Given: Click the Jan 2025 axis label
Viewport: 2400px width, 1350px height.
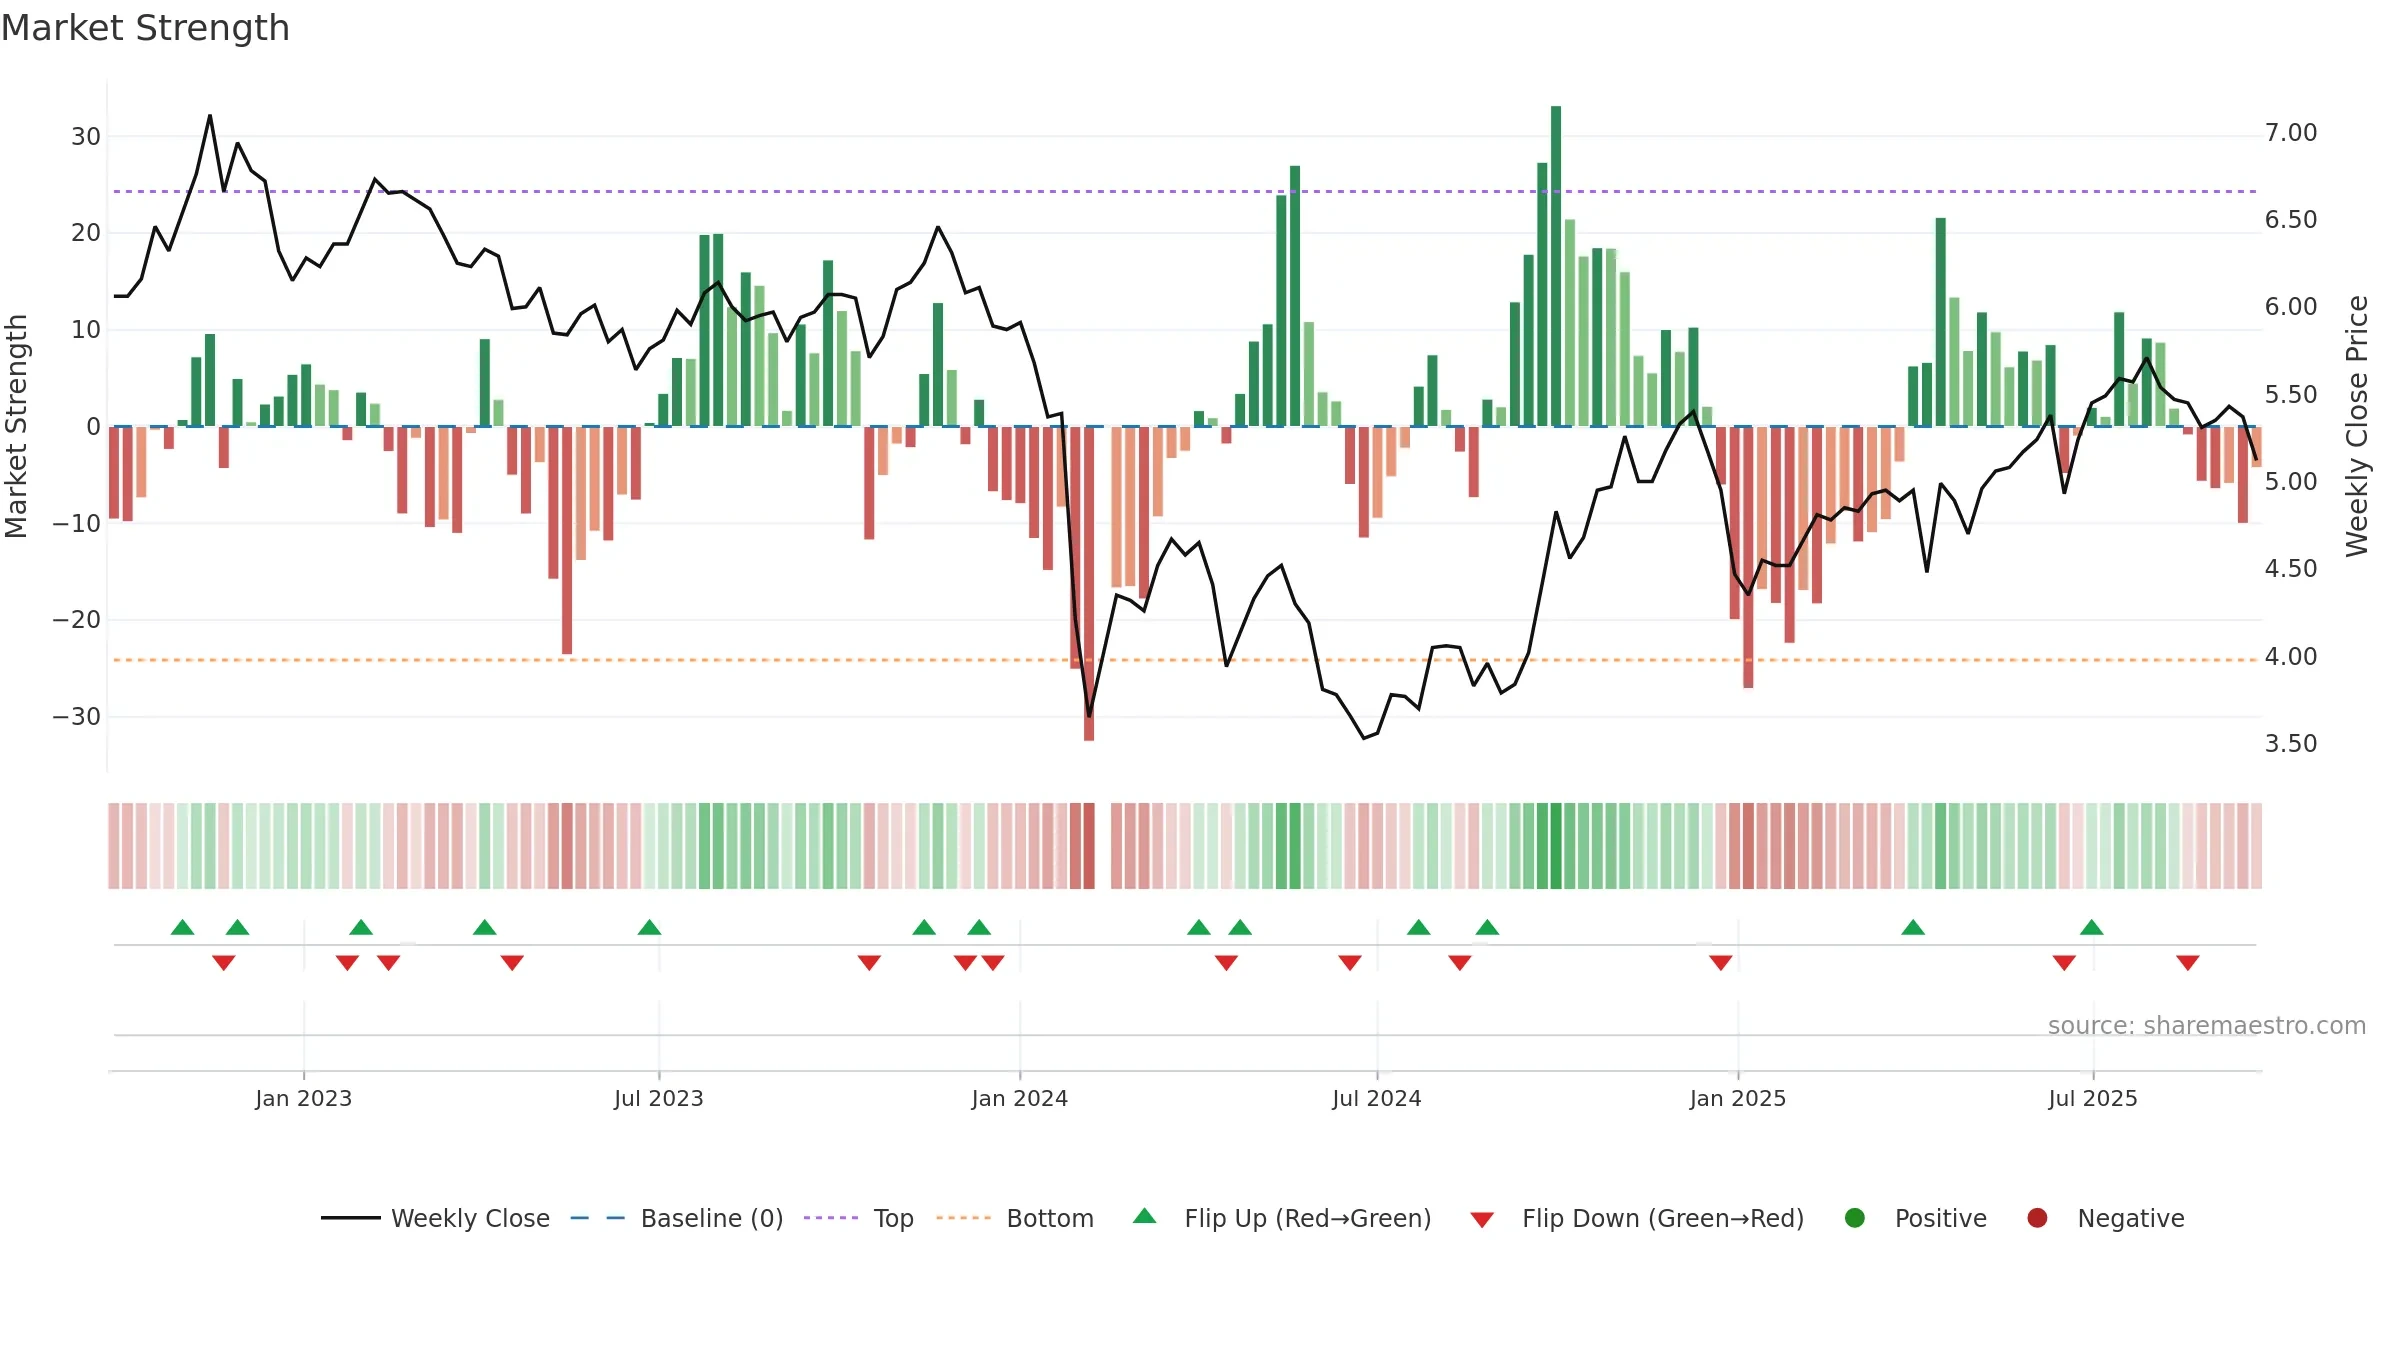Looking at the screenshot, I should pyautogui.click(x=1738, y=1098).
